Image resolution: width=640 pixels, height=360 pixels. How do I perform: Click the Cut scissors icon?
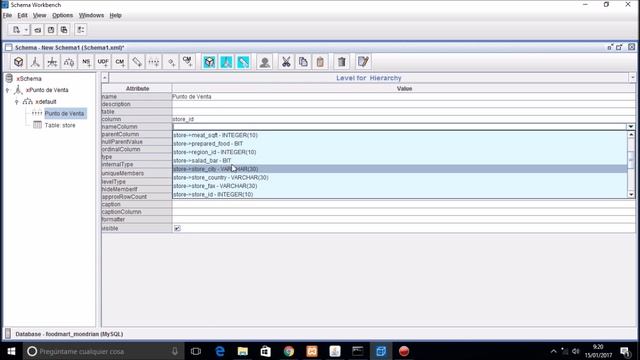click(x=286, y=62)
